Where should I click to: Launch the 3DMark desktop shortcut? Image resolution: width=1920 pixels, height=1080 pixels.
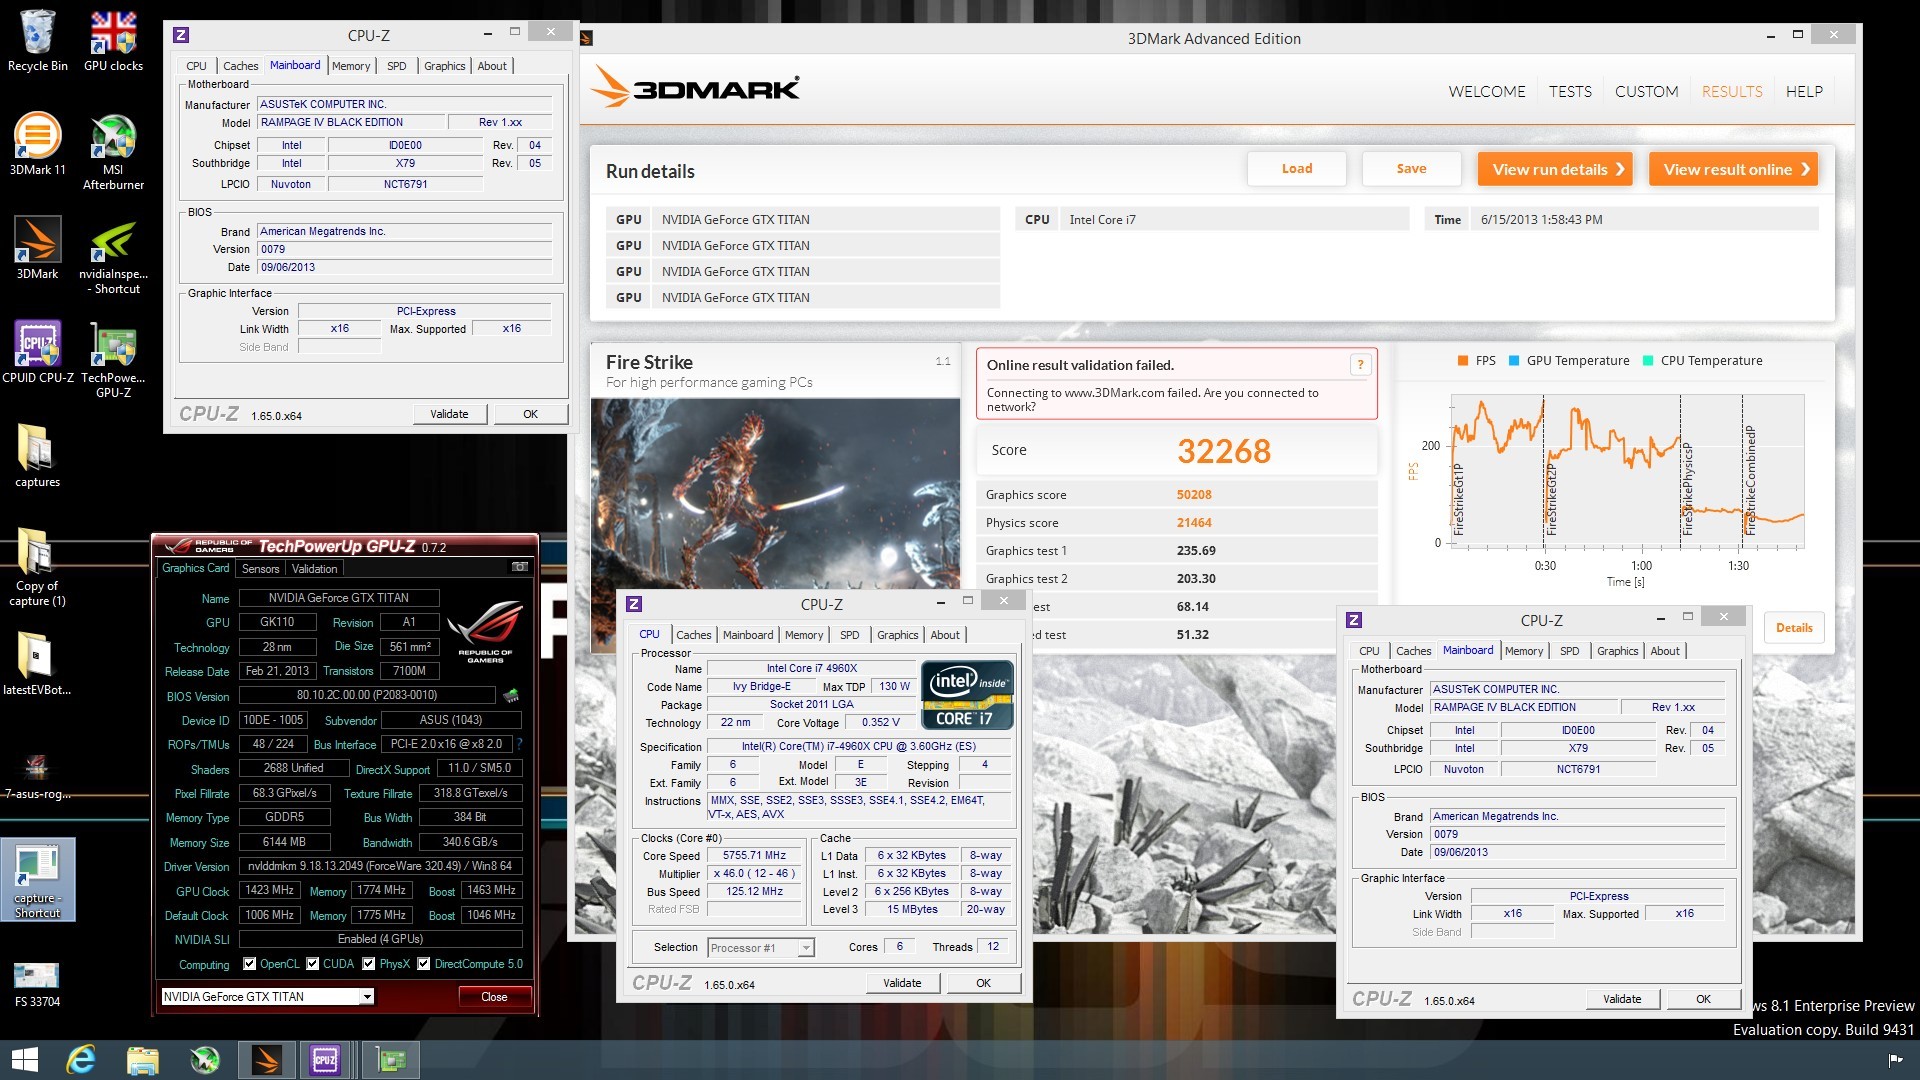(37, 249)
